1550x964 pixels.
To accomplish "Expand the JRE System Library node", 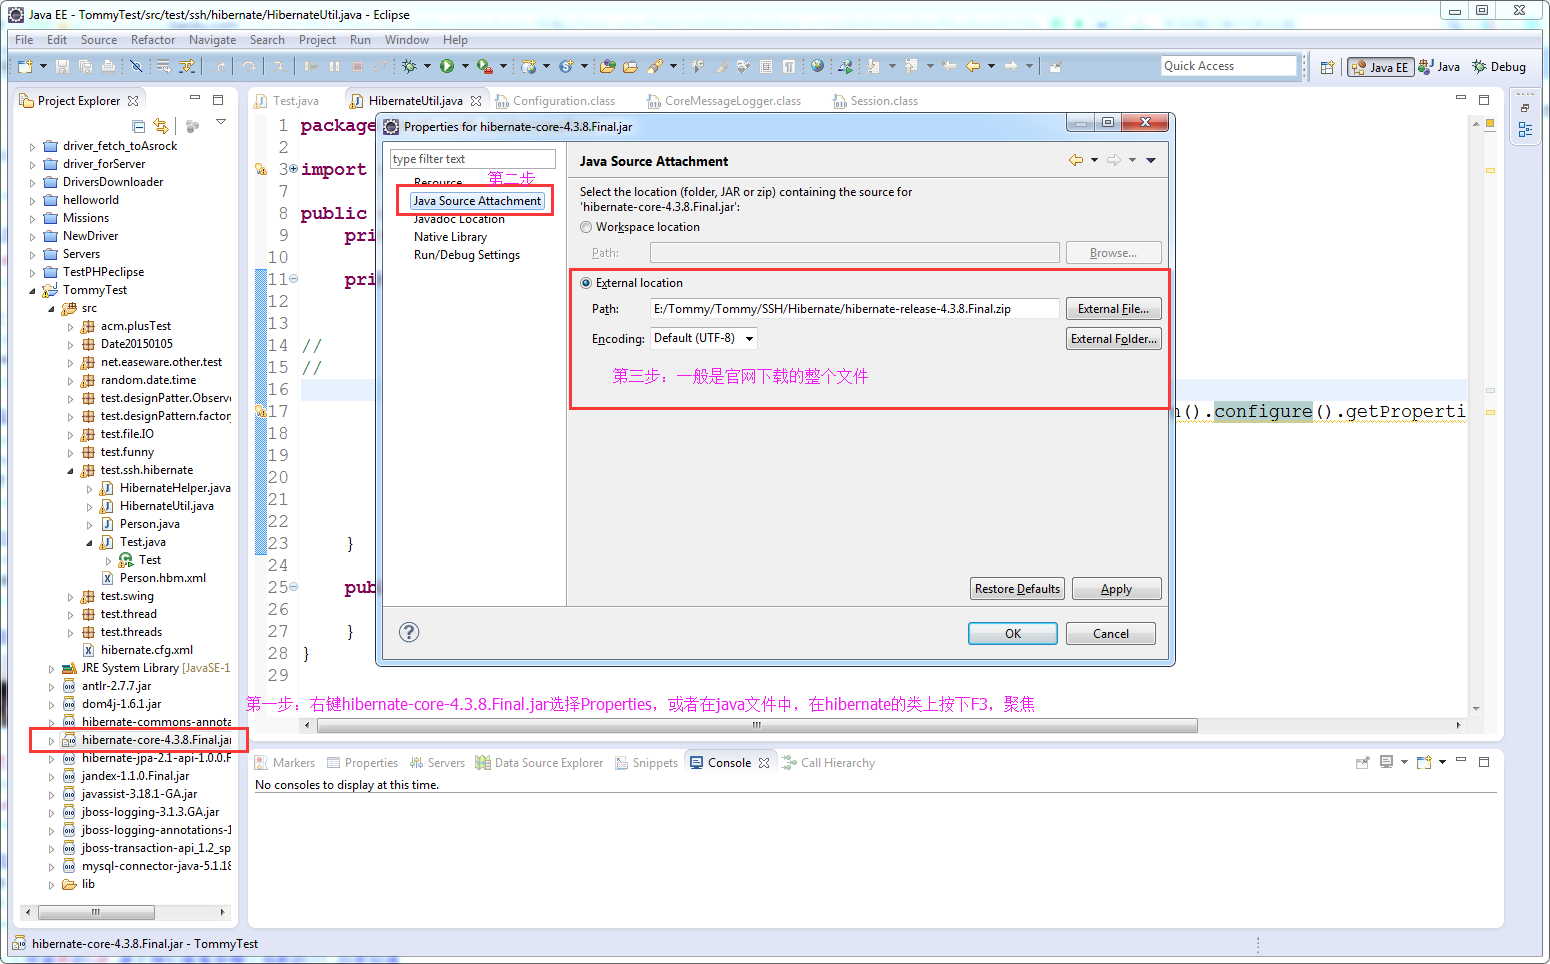I will 51,669.
